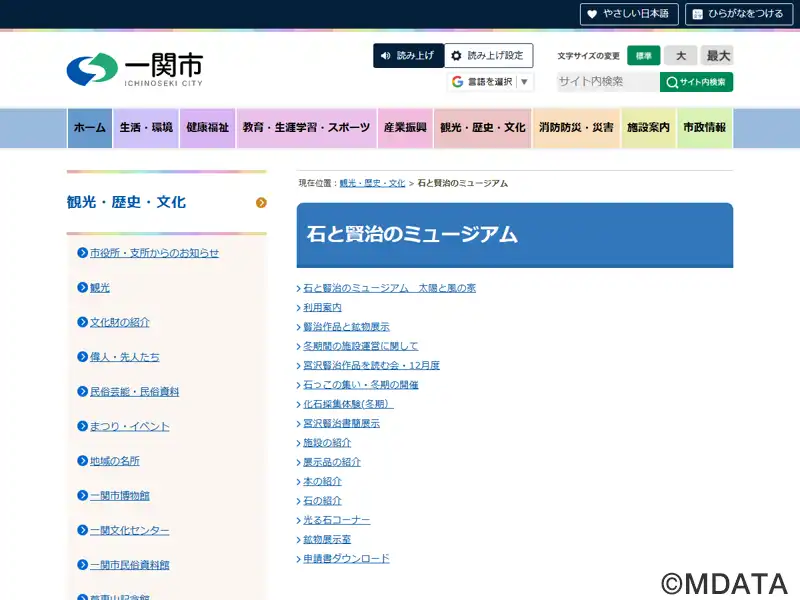
Task: Click the 観光・歴史・文化 breadcrumb link
Action: [372, 184]
